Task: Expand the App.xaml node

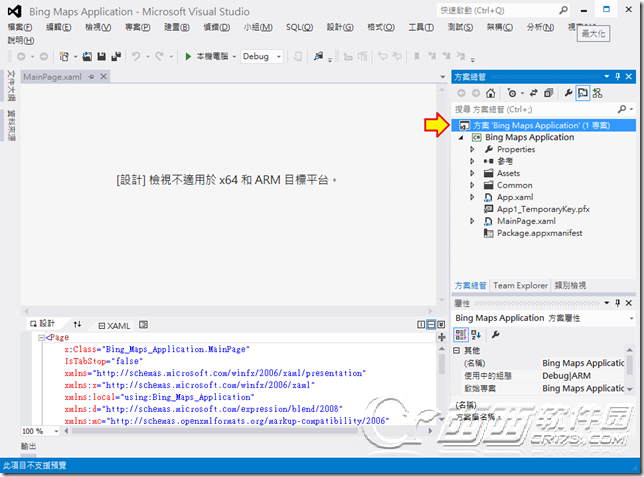Action: click(x=472, y=197)
